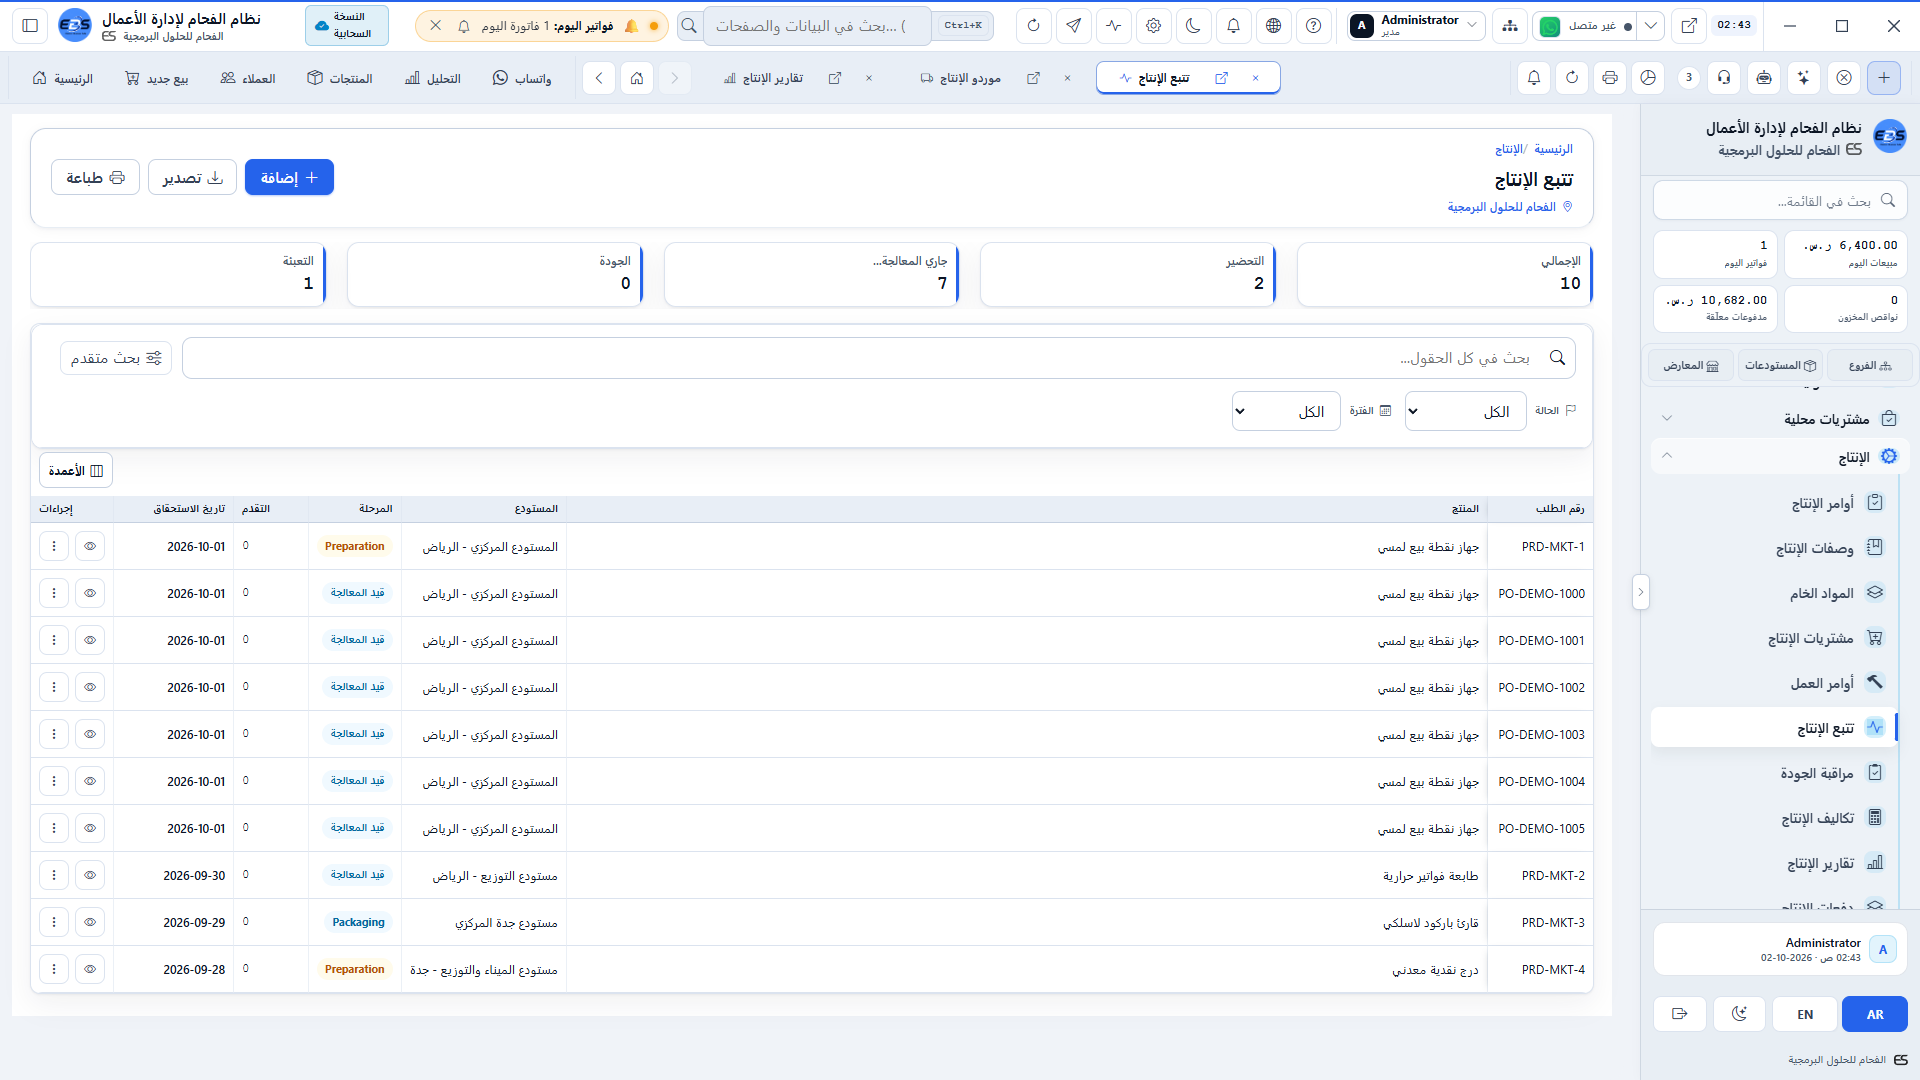Open the branches network icon

tap(1510, 26)
